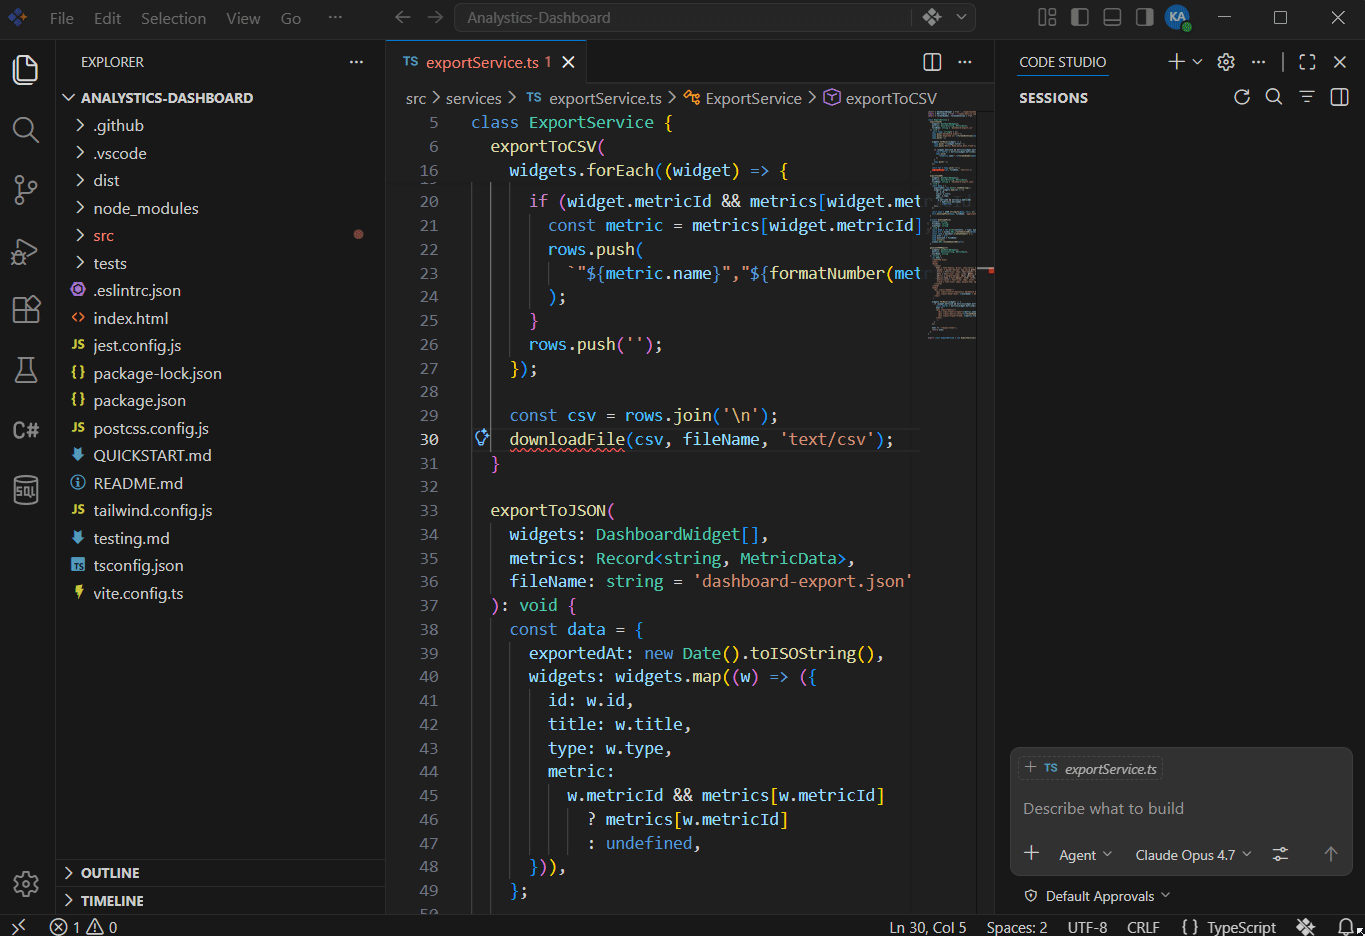Open the Search view in activity bar
1365x936 pixels.
pos(26,130)
